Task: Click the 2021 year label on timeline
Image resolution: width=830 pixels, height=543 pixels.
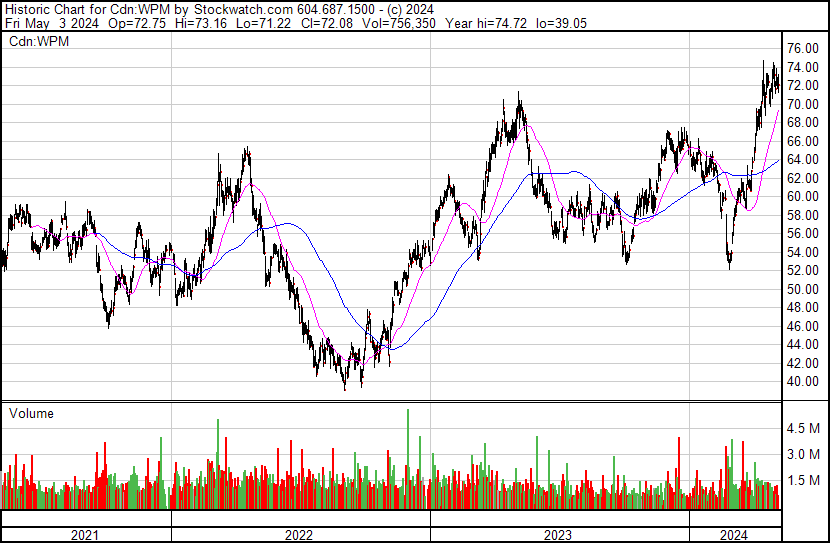Action: click(85, 535)
